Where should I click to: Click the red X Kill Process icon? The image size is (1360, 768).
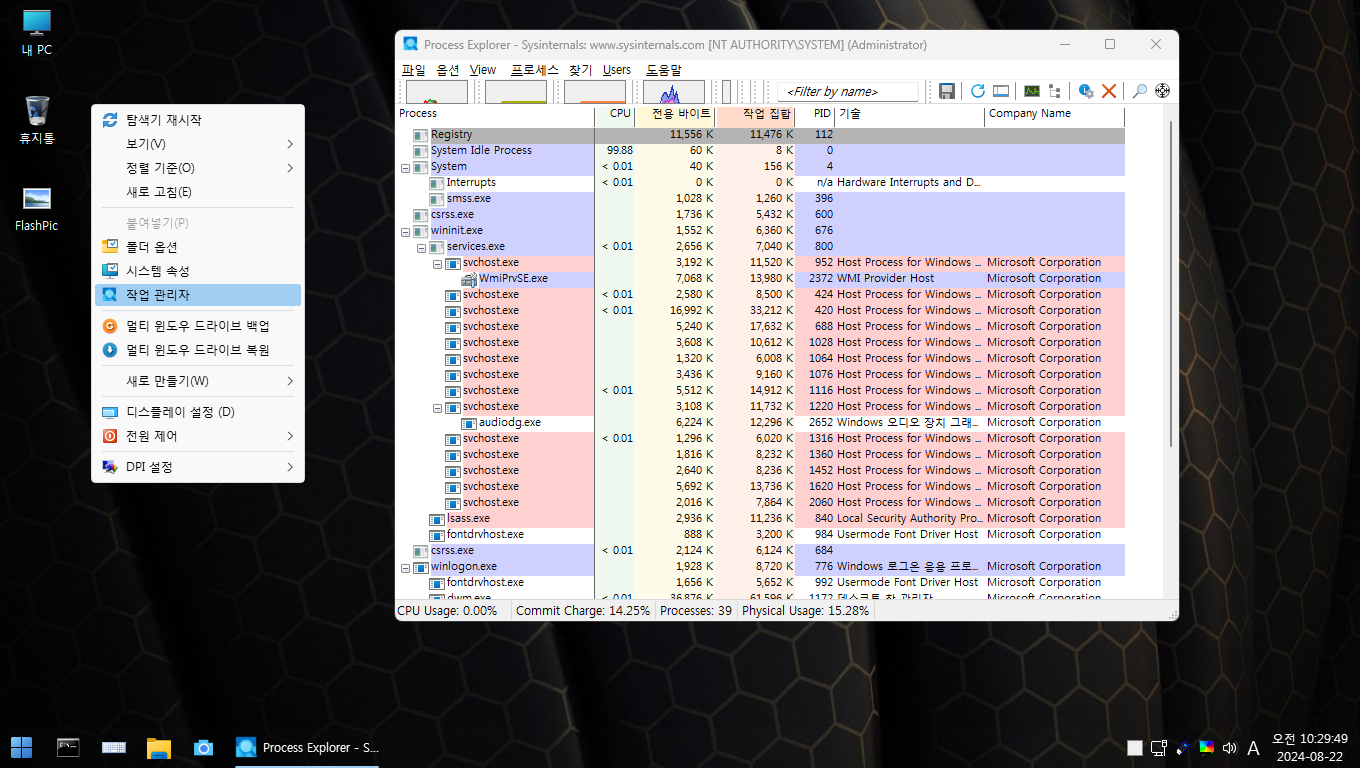[1109, 91]
